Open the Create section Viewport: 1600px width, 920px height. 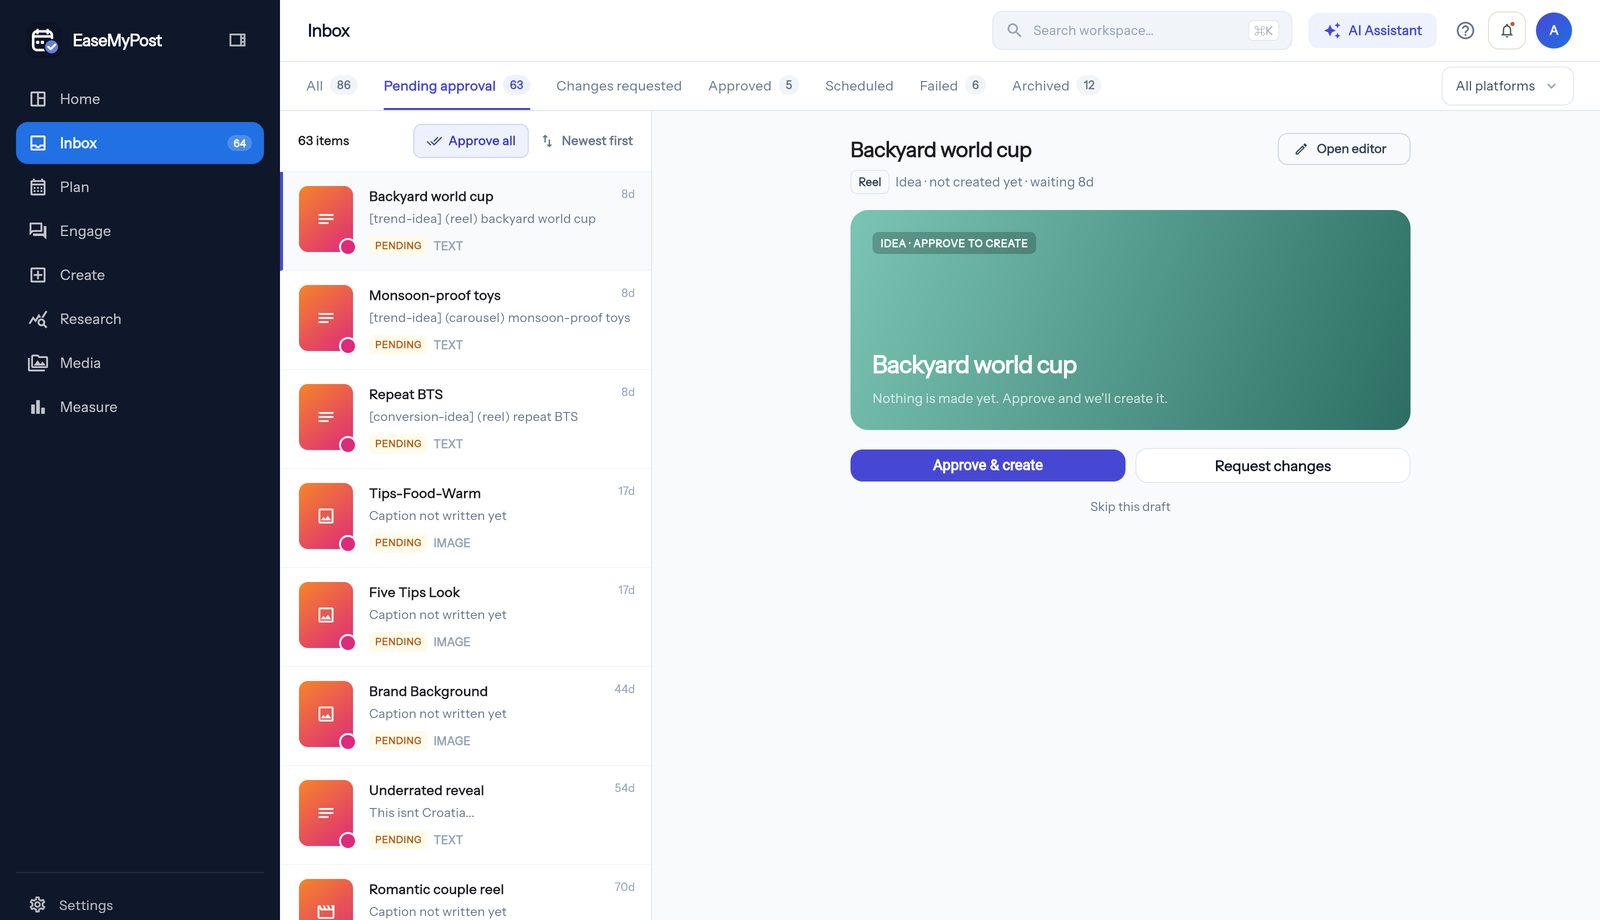140,275
